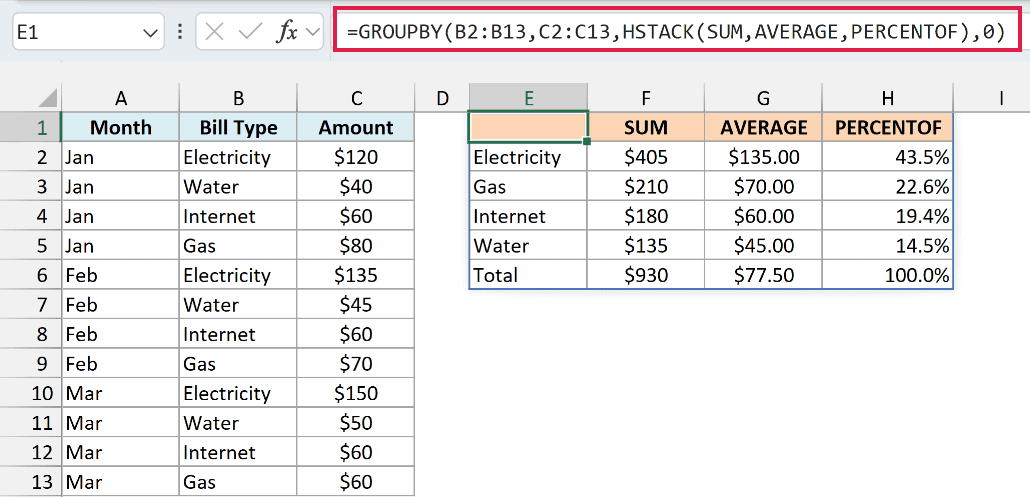The width and height of the screenshot is (1030, 497).
Task: Click Internet in the summary table
Action: tap(528, 216)
